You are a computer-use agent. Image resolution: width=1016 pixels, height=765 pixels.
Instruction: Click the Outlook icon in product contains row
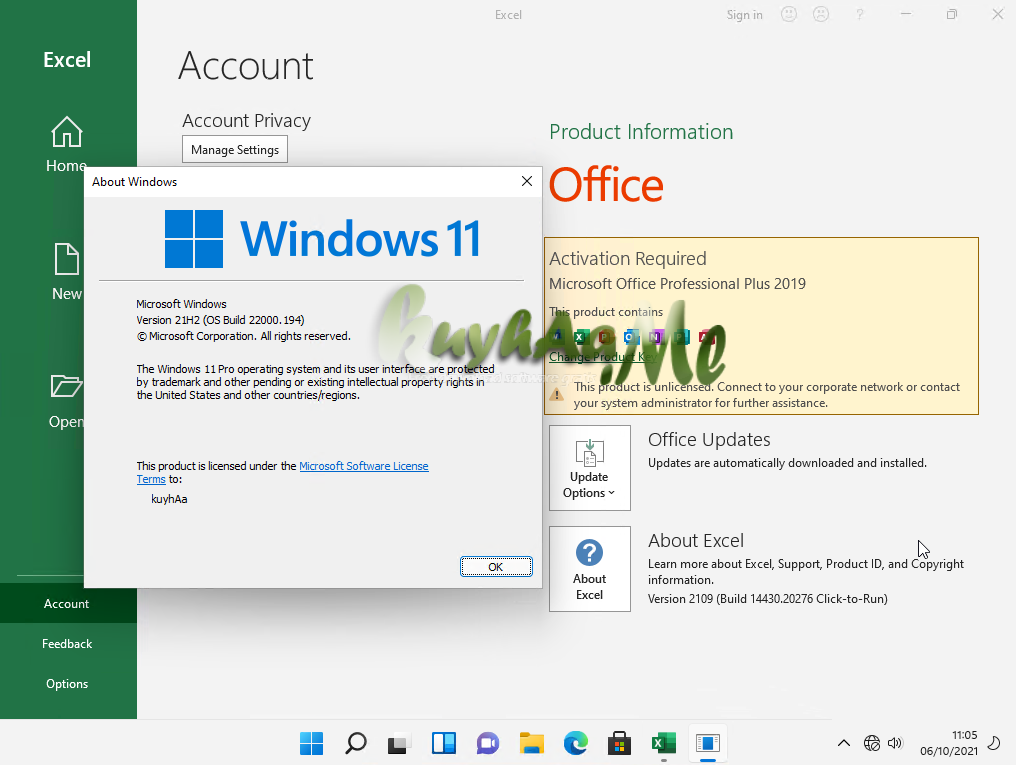coord(631,337)
